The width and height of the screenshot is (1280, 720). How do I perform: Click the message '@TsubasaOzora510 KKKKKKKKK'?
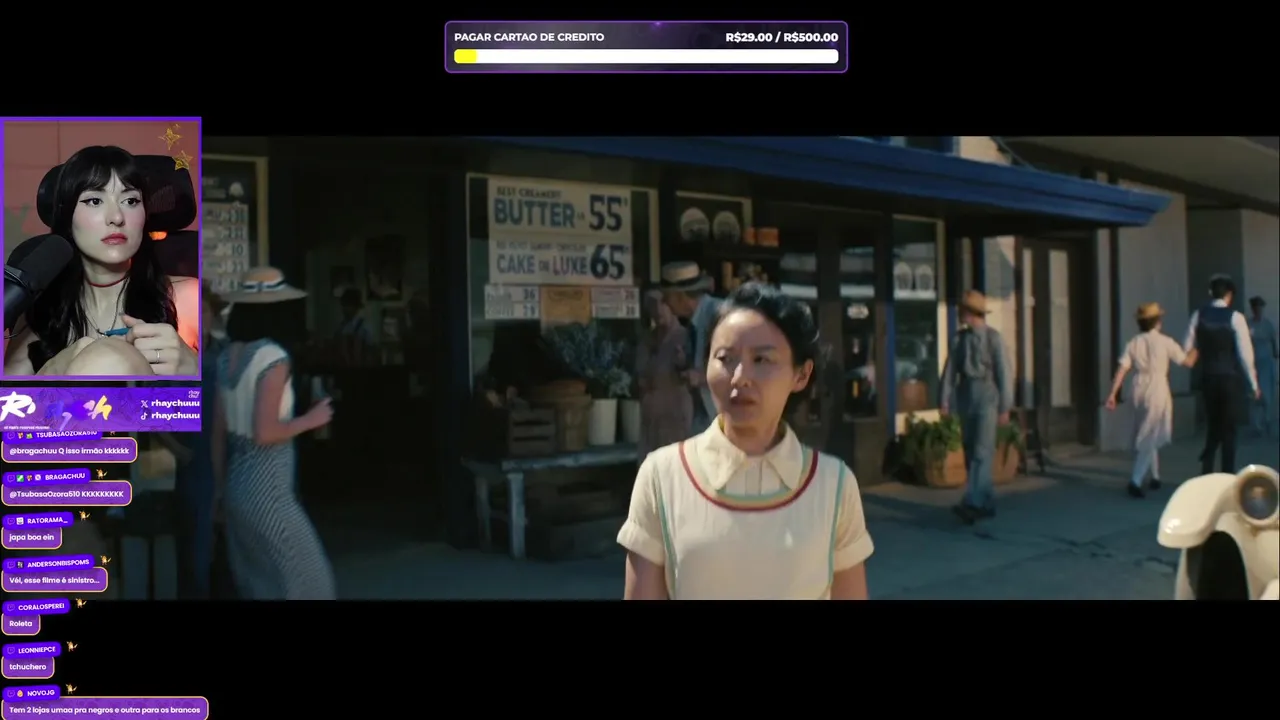point(66,494)
